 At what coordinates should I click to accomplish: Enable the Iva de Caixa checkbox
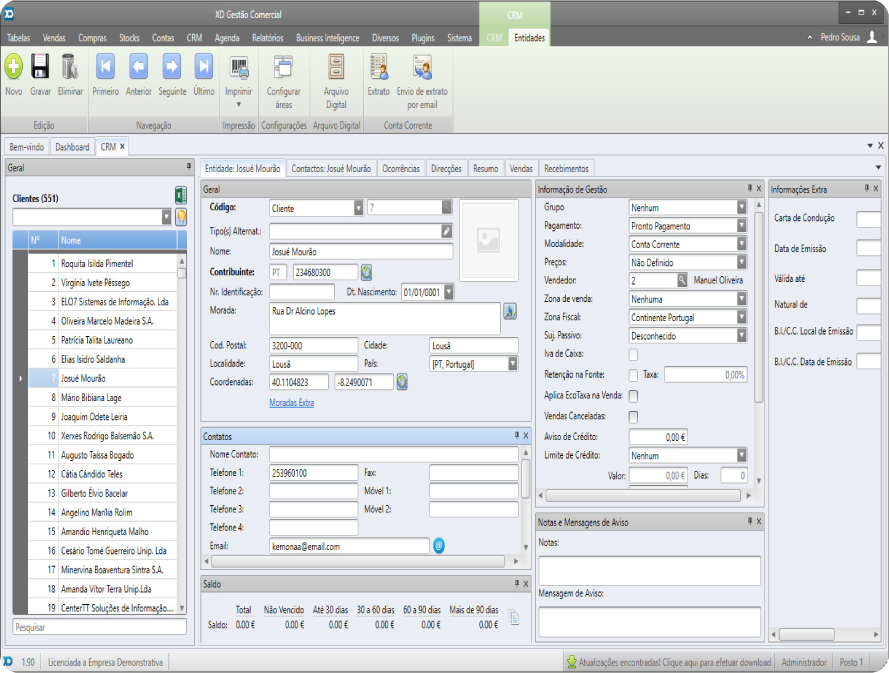tap(633, 354)
